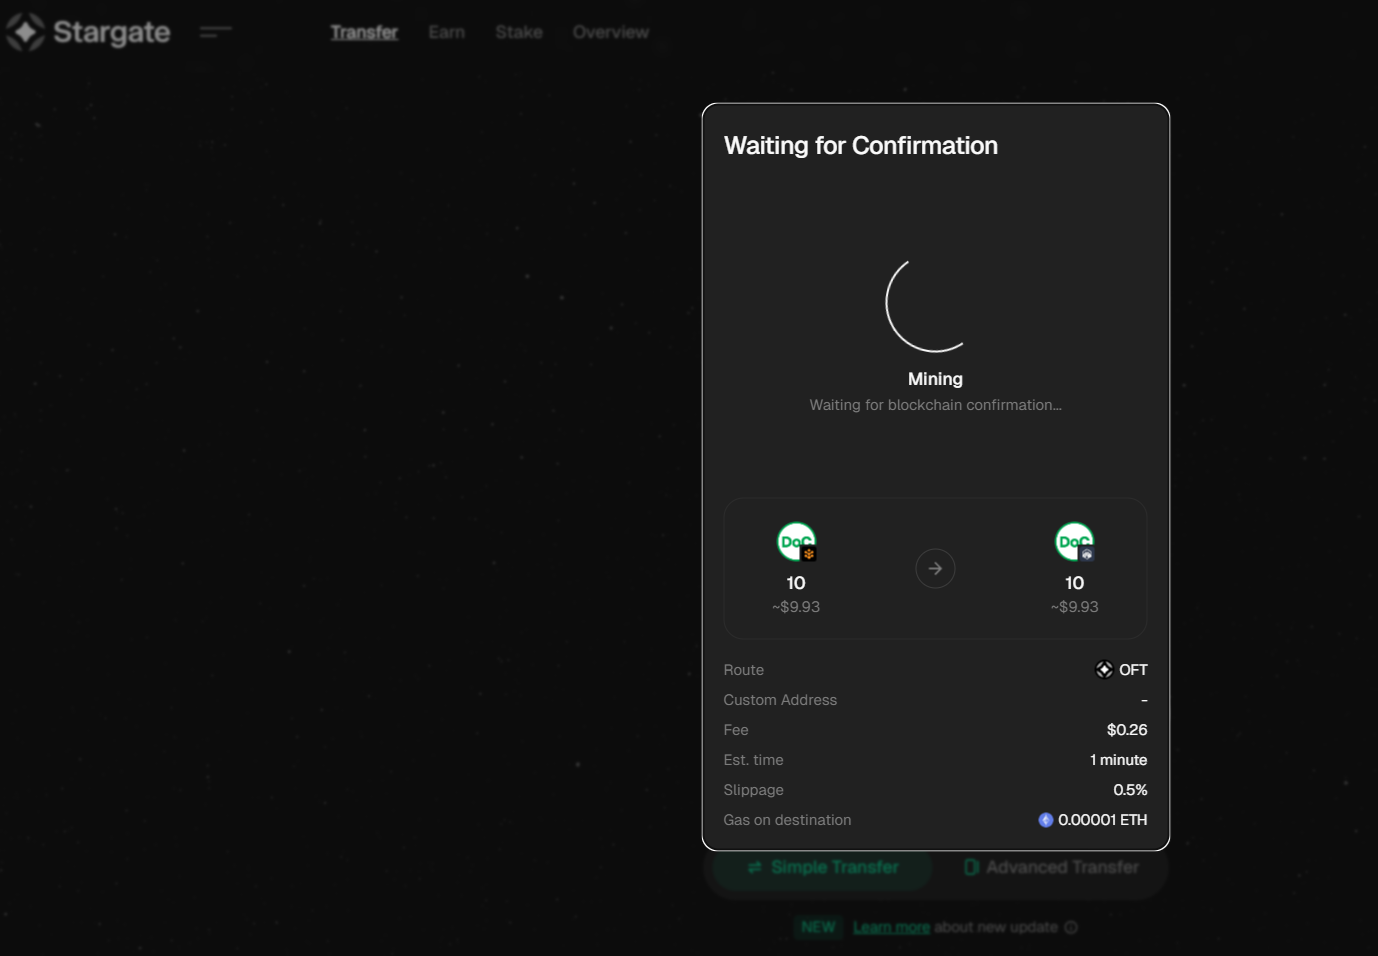Click the 0.5% slippage value
The width and height of the screenshot is (1378, 956).
[1130, 790]
